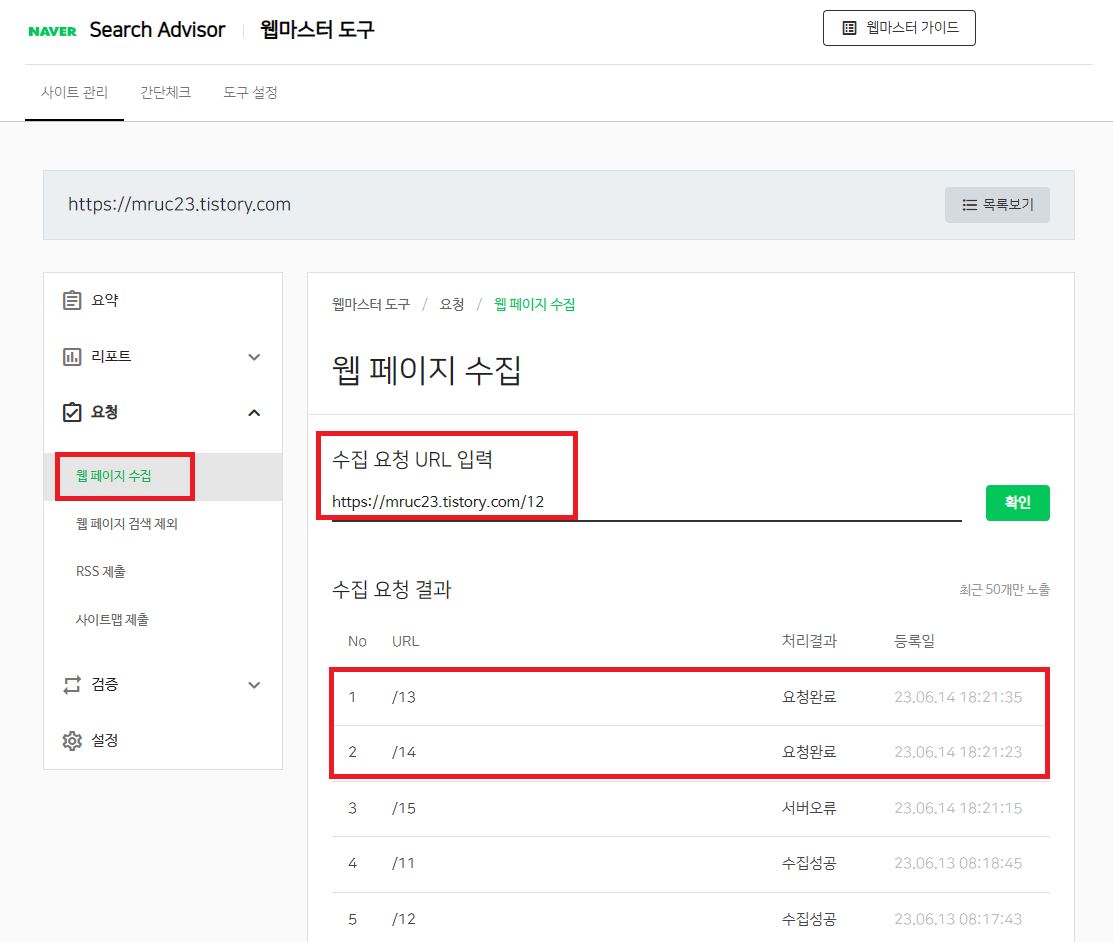Click the guide book icon in 웹마스터 가이드
The width and height of the screenshot is (1113, 942).
[849, 28]
